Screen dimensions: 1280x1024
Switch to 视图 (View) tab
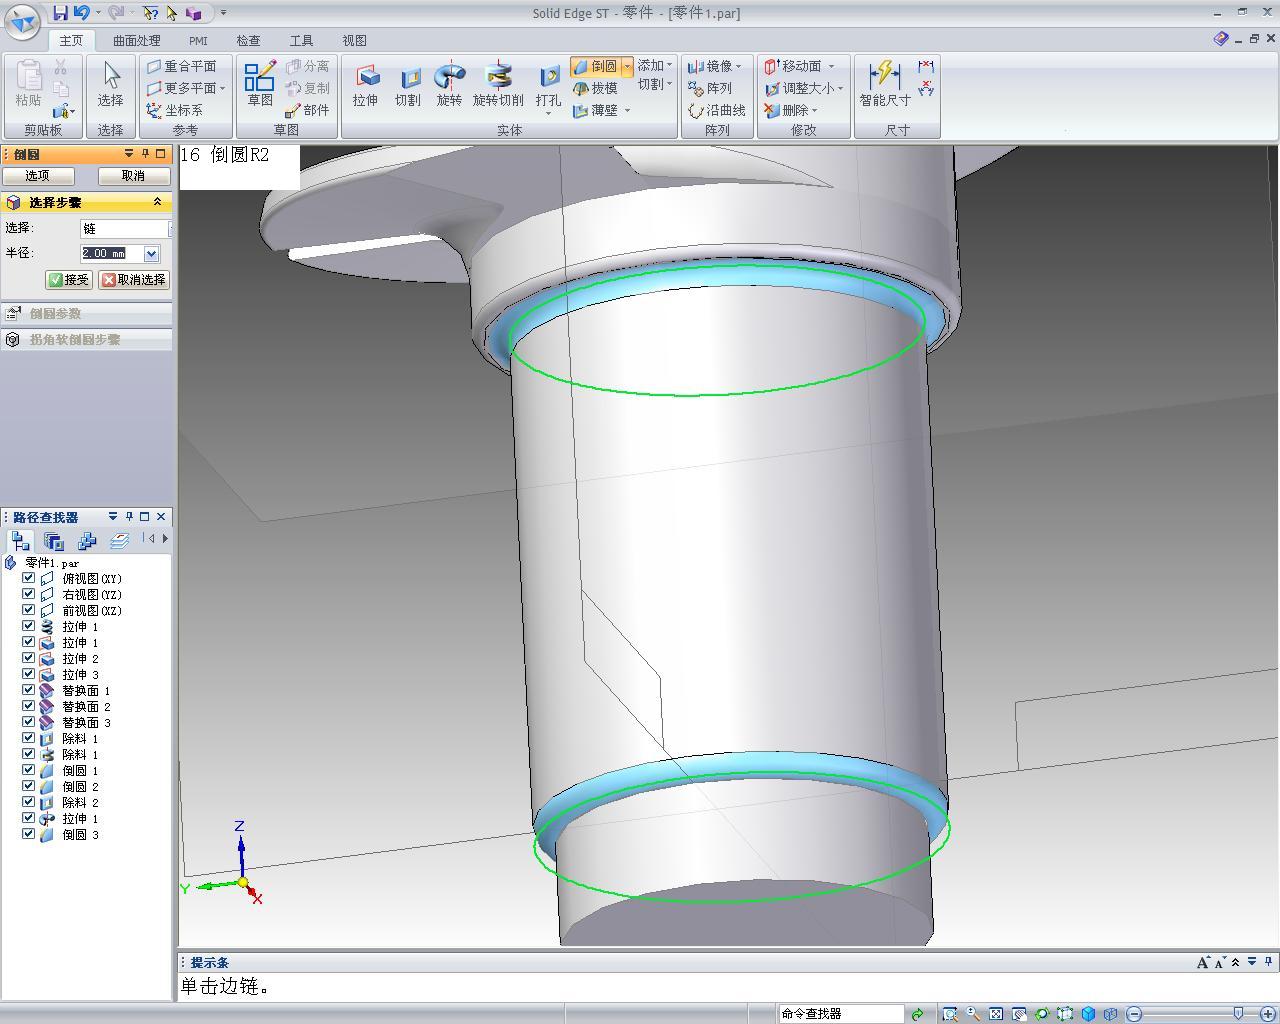[x=354, y=40]
